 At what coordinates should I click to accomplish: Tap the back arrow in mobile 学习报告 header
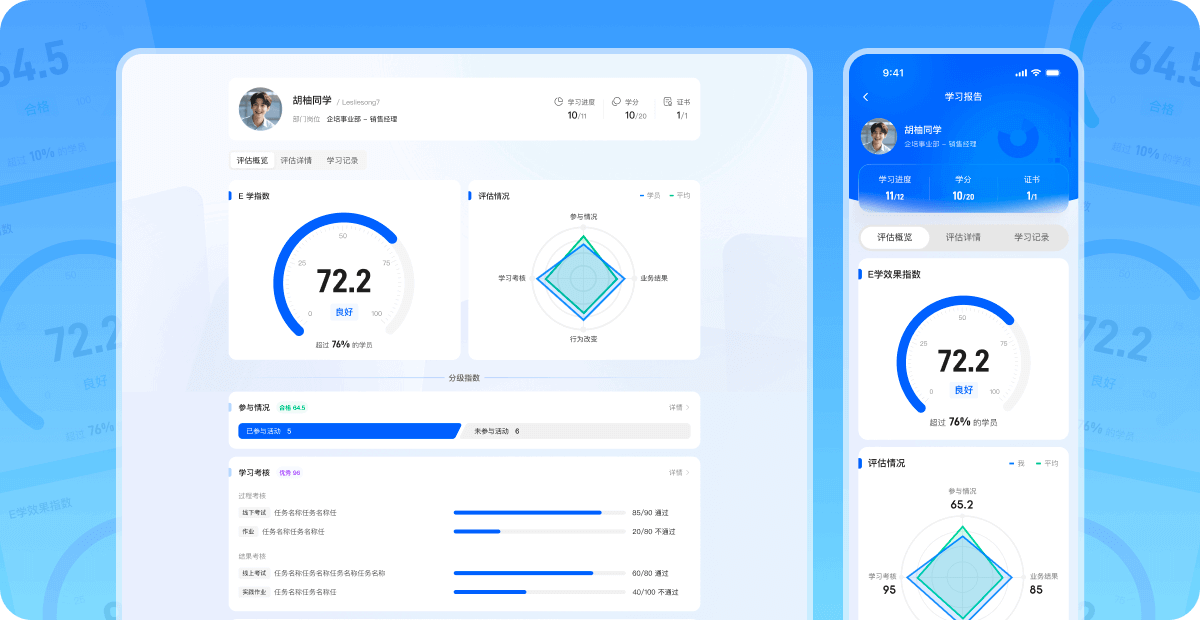click(866, 97)
